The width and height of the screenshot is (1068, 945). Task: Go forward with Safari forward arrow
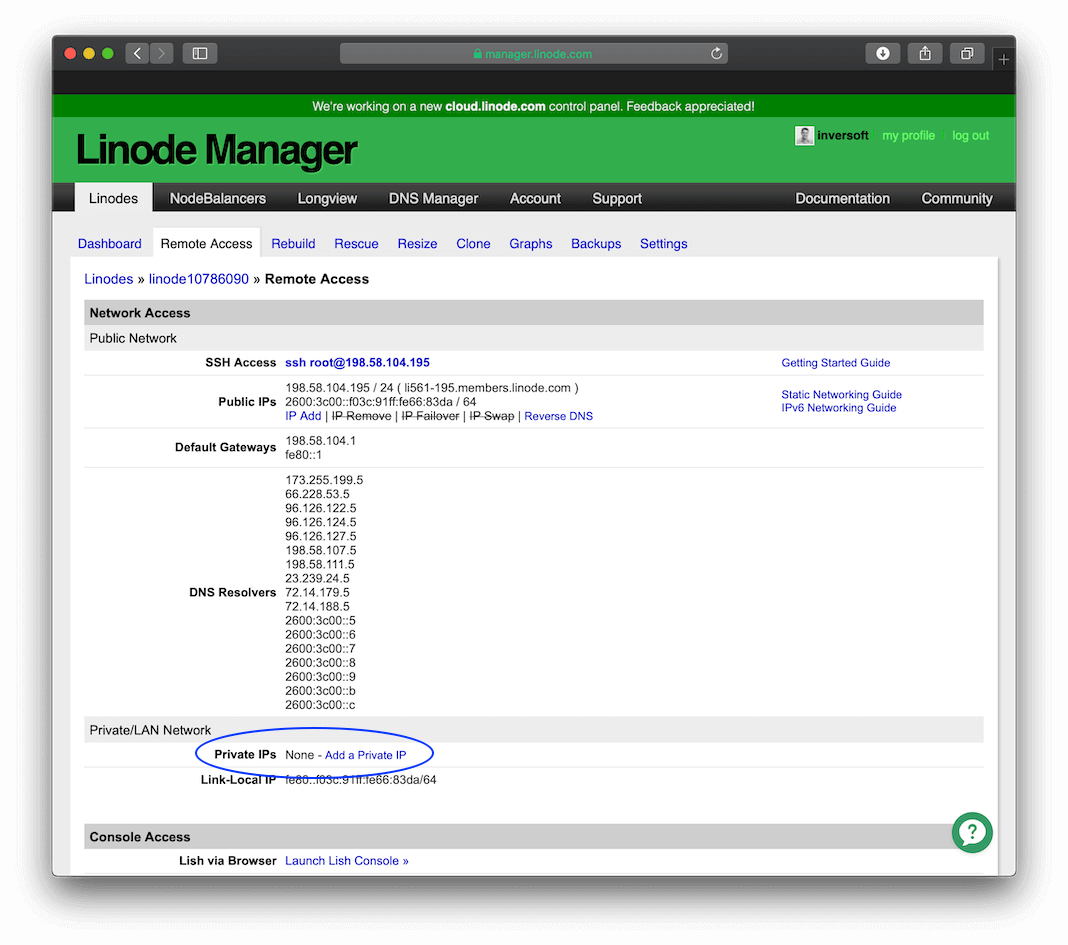[161, 53]
